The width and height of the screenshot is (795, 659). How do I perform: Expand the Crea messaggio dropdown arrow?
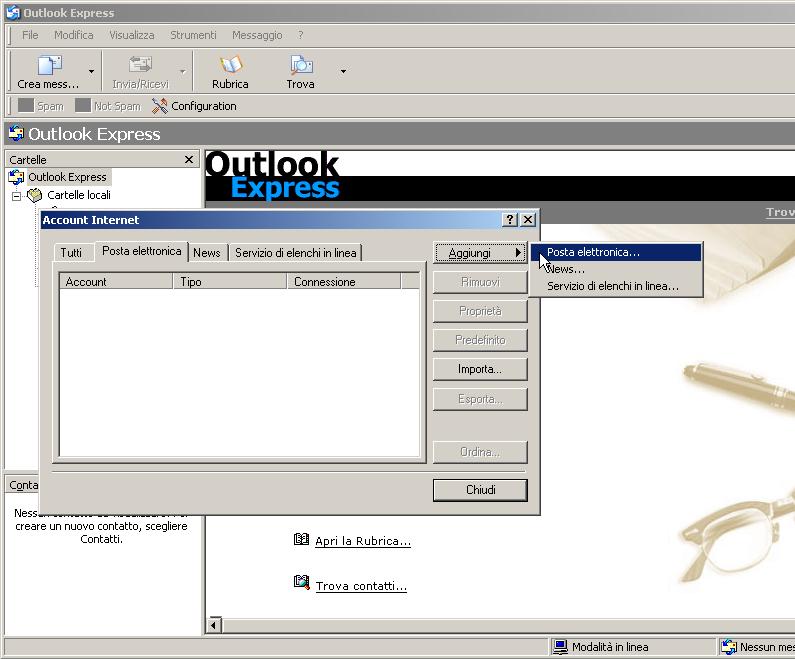pos(92,72)
